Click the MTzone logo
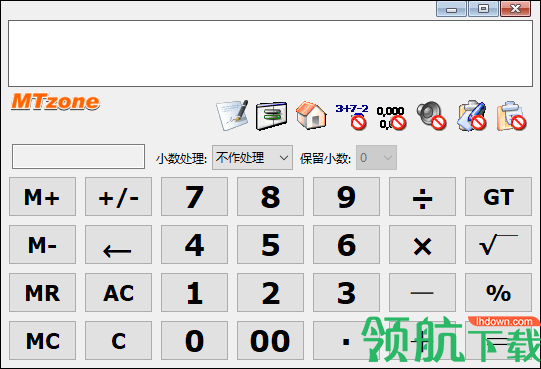 [56, 101]
